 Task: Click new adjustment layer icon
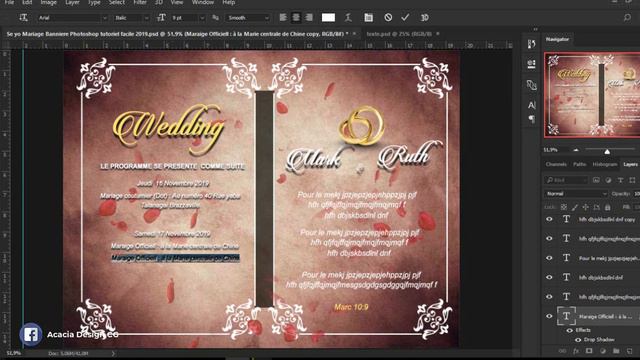point(603,351)
